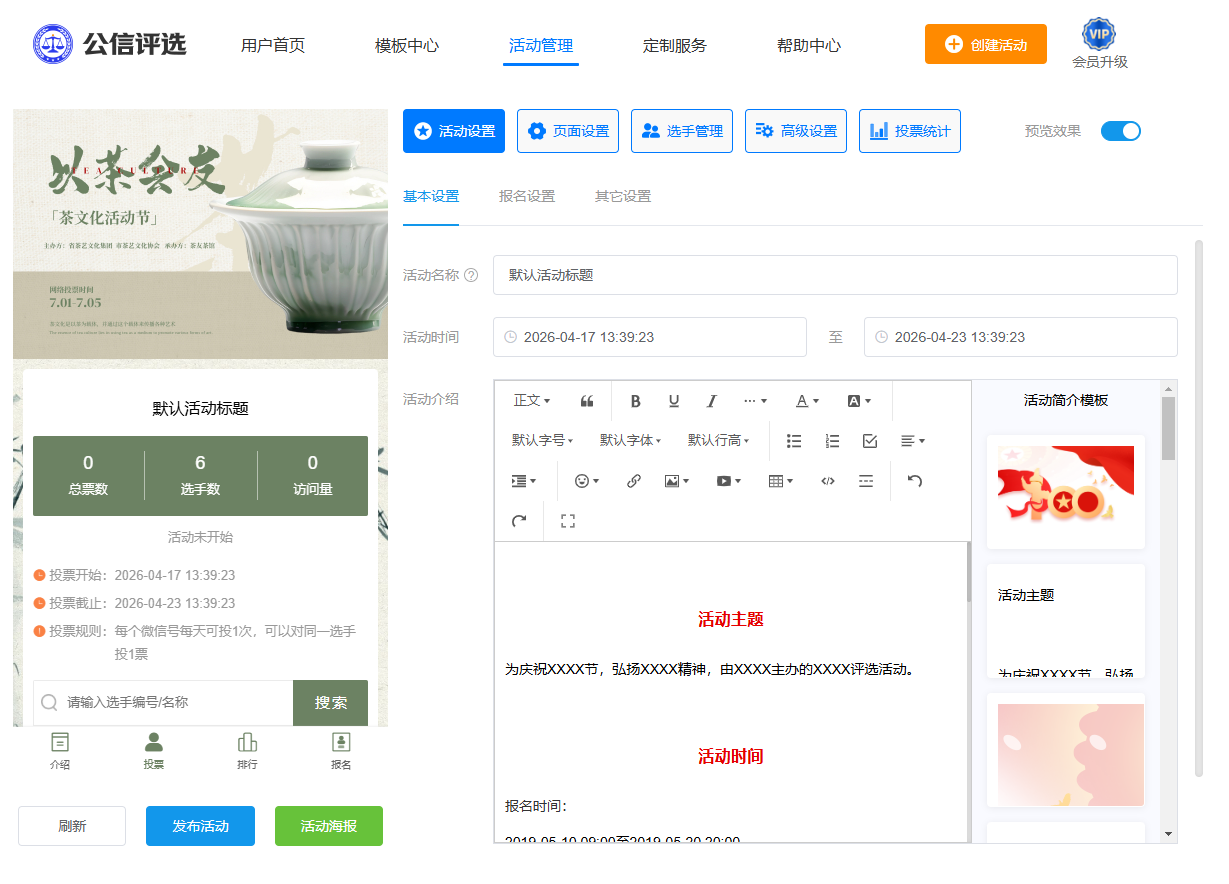Switch to the 基本设置 tab

point(431,197)
